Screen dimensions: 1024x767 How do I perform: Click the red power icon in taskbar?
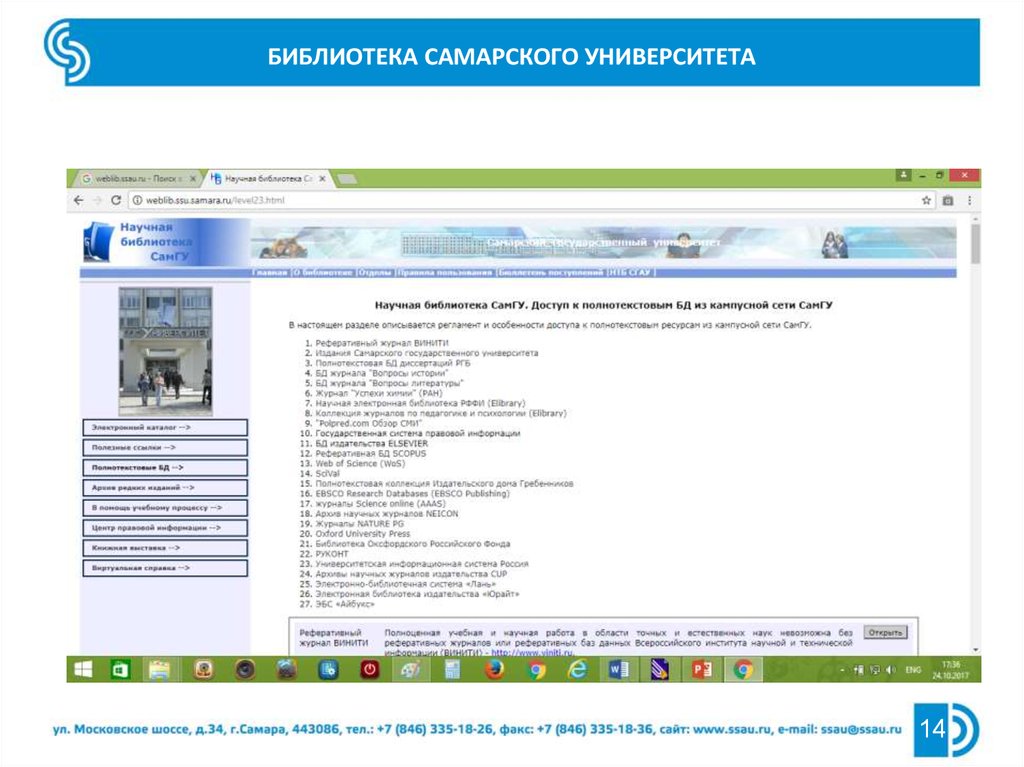coord(369,670)
